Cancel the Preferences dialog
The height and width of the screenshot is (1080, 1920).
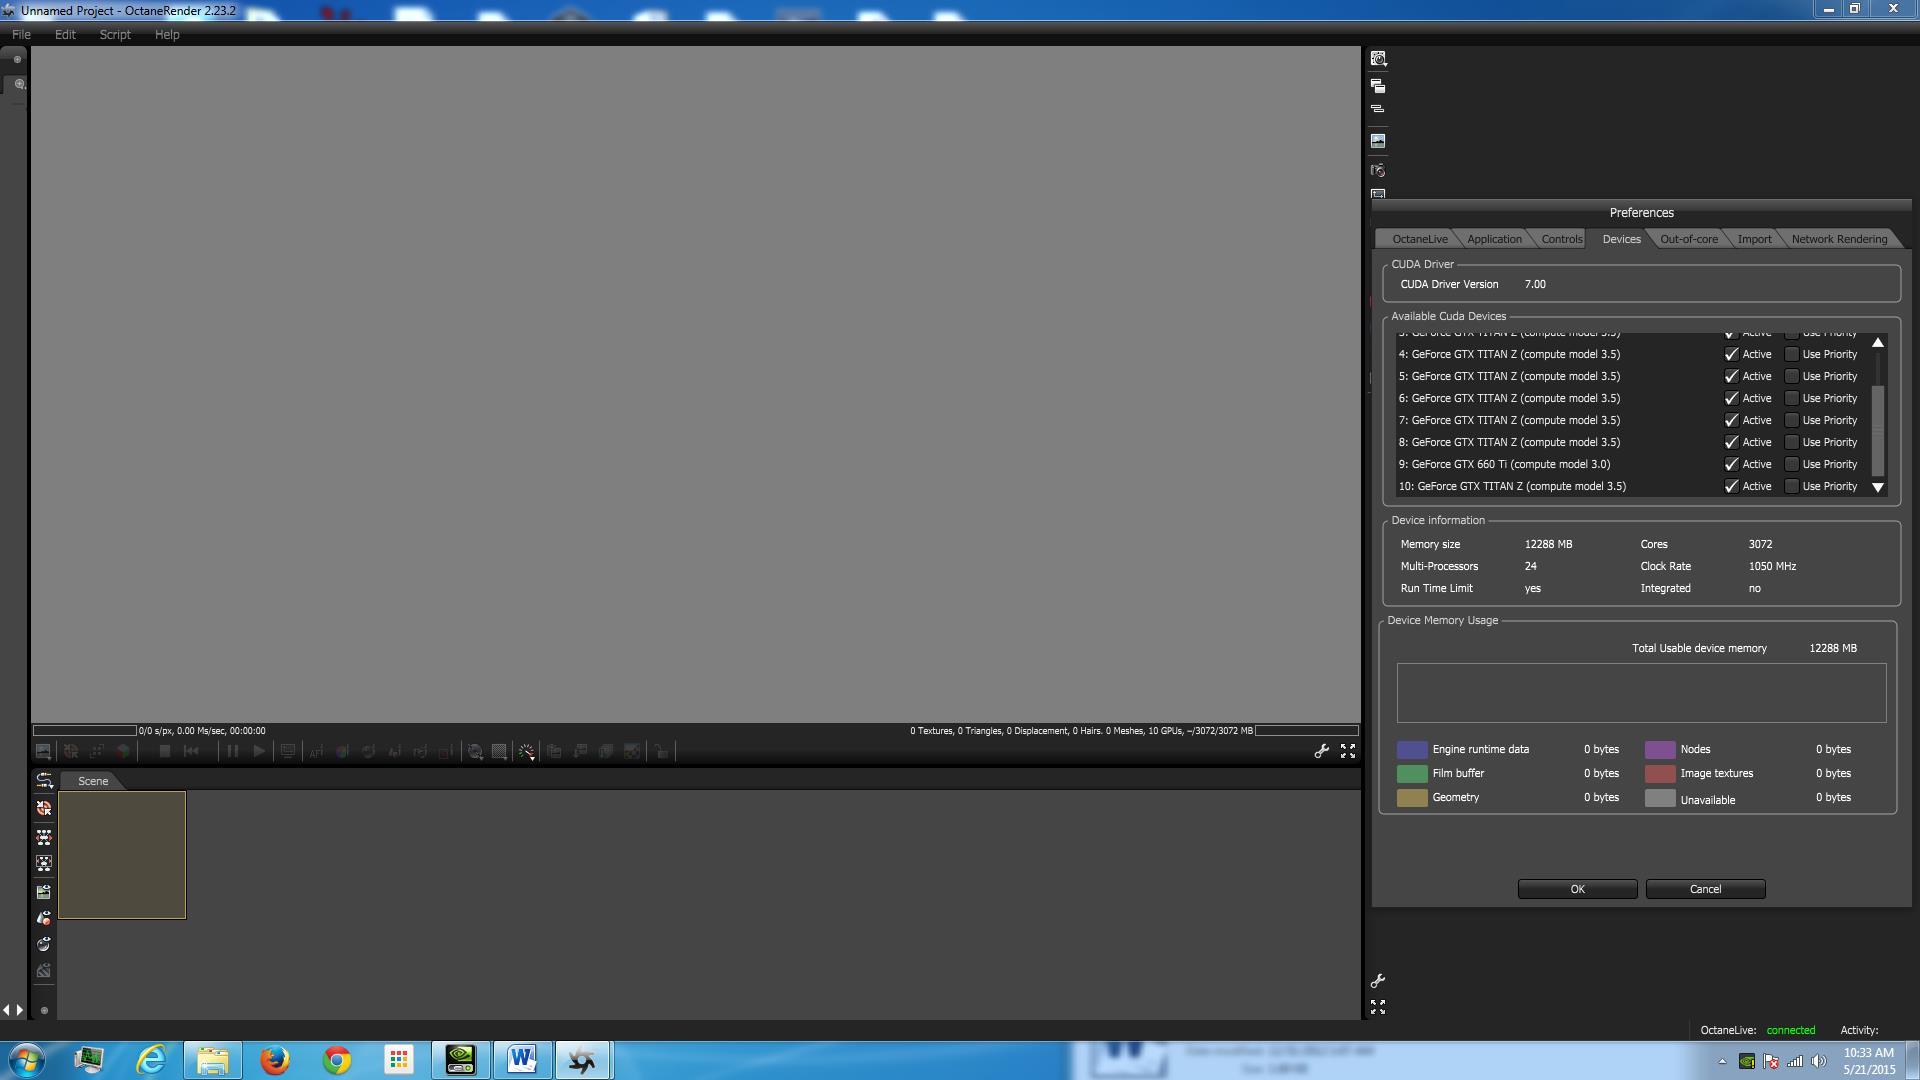pos(1705,889)
